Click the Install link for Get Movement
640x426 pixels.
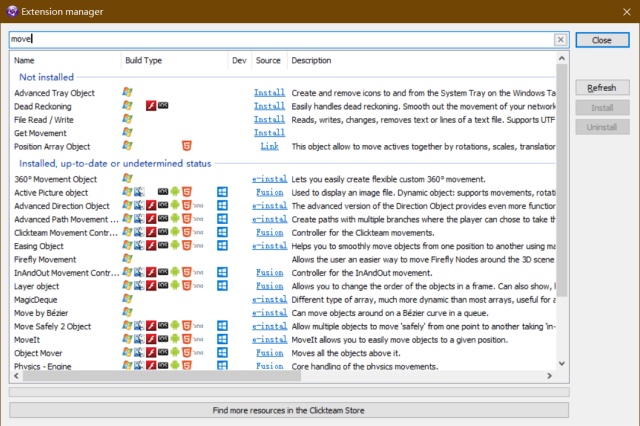pos(269,133)
